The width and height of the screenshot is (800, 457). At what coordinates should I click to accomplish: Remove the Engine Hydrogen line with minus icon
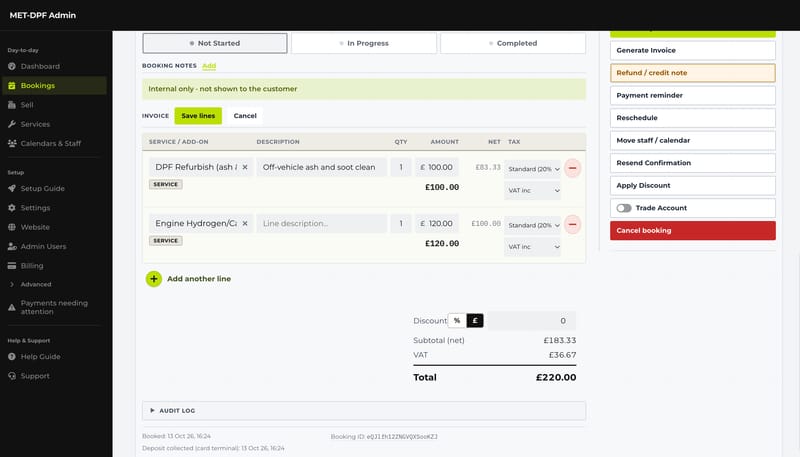click(572, 224)
